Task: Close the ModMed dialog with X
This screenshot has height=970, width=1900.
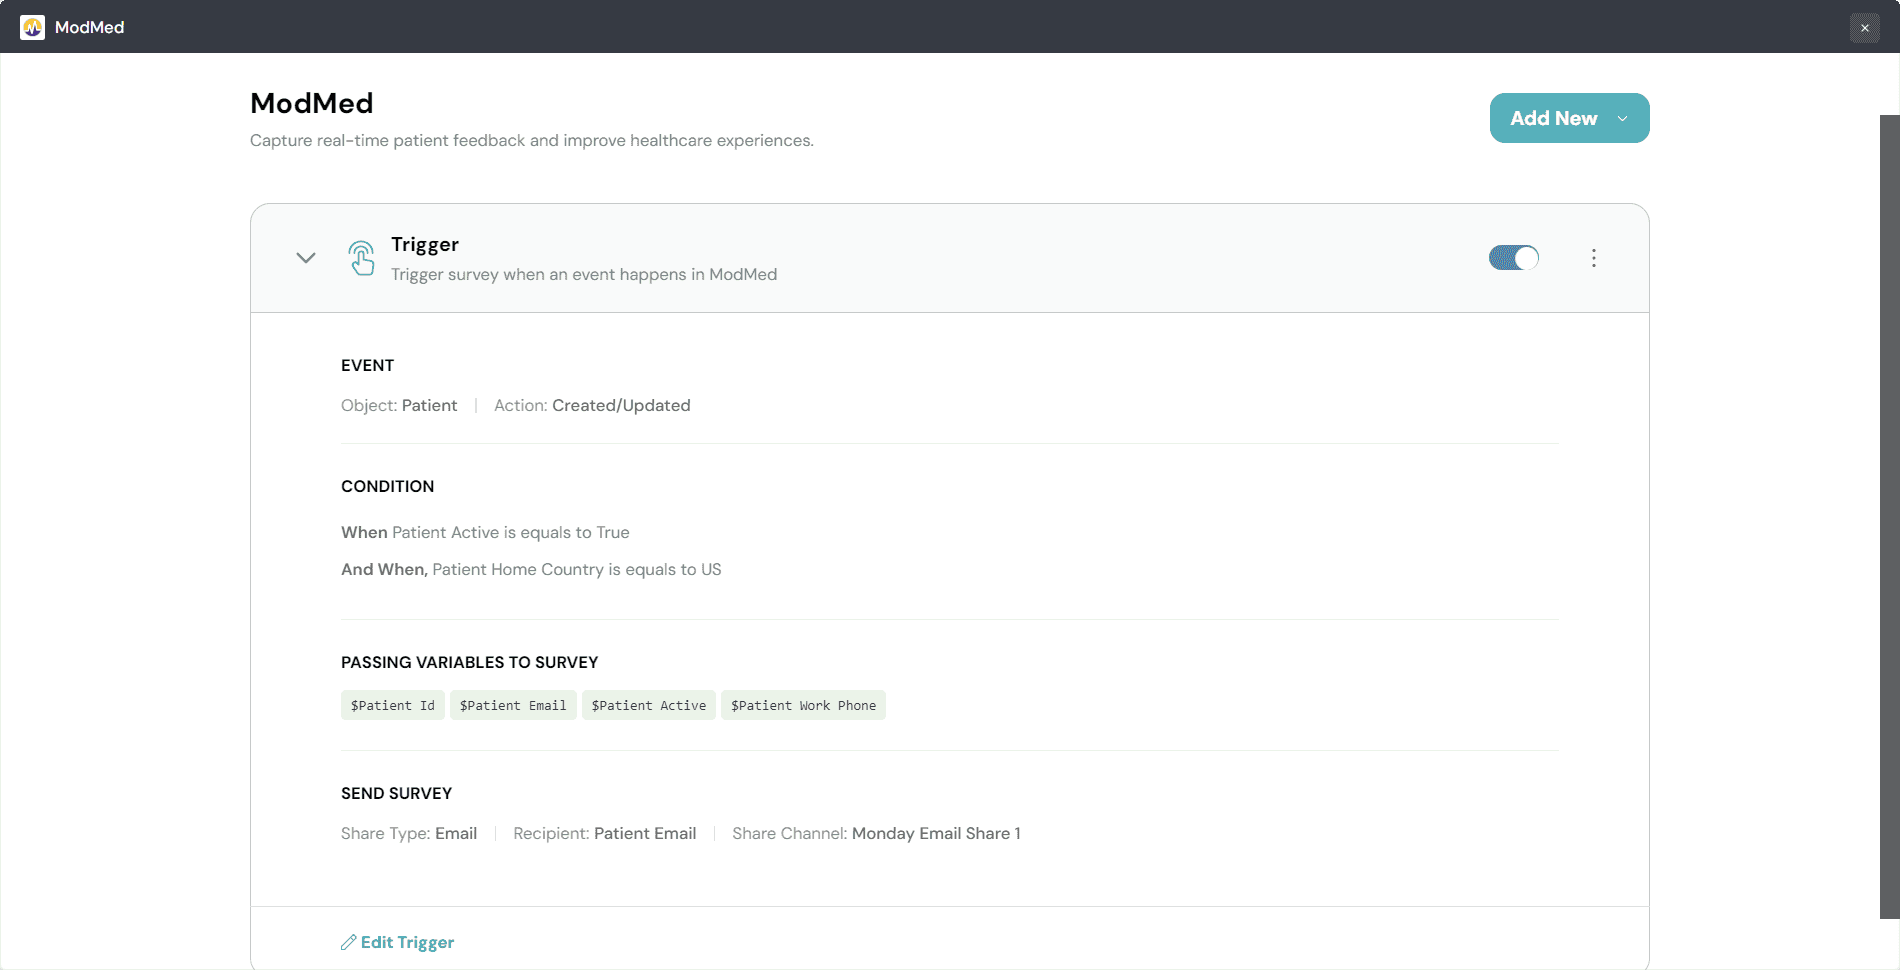Action: (x=1864, y=28)
